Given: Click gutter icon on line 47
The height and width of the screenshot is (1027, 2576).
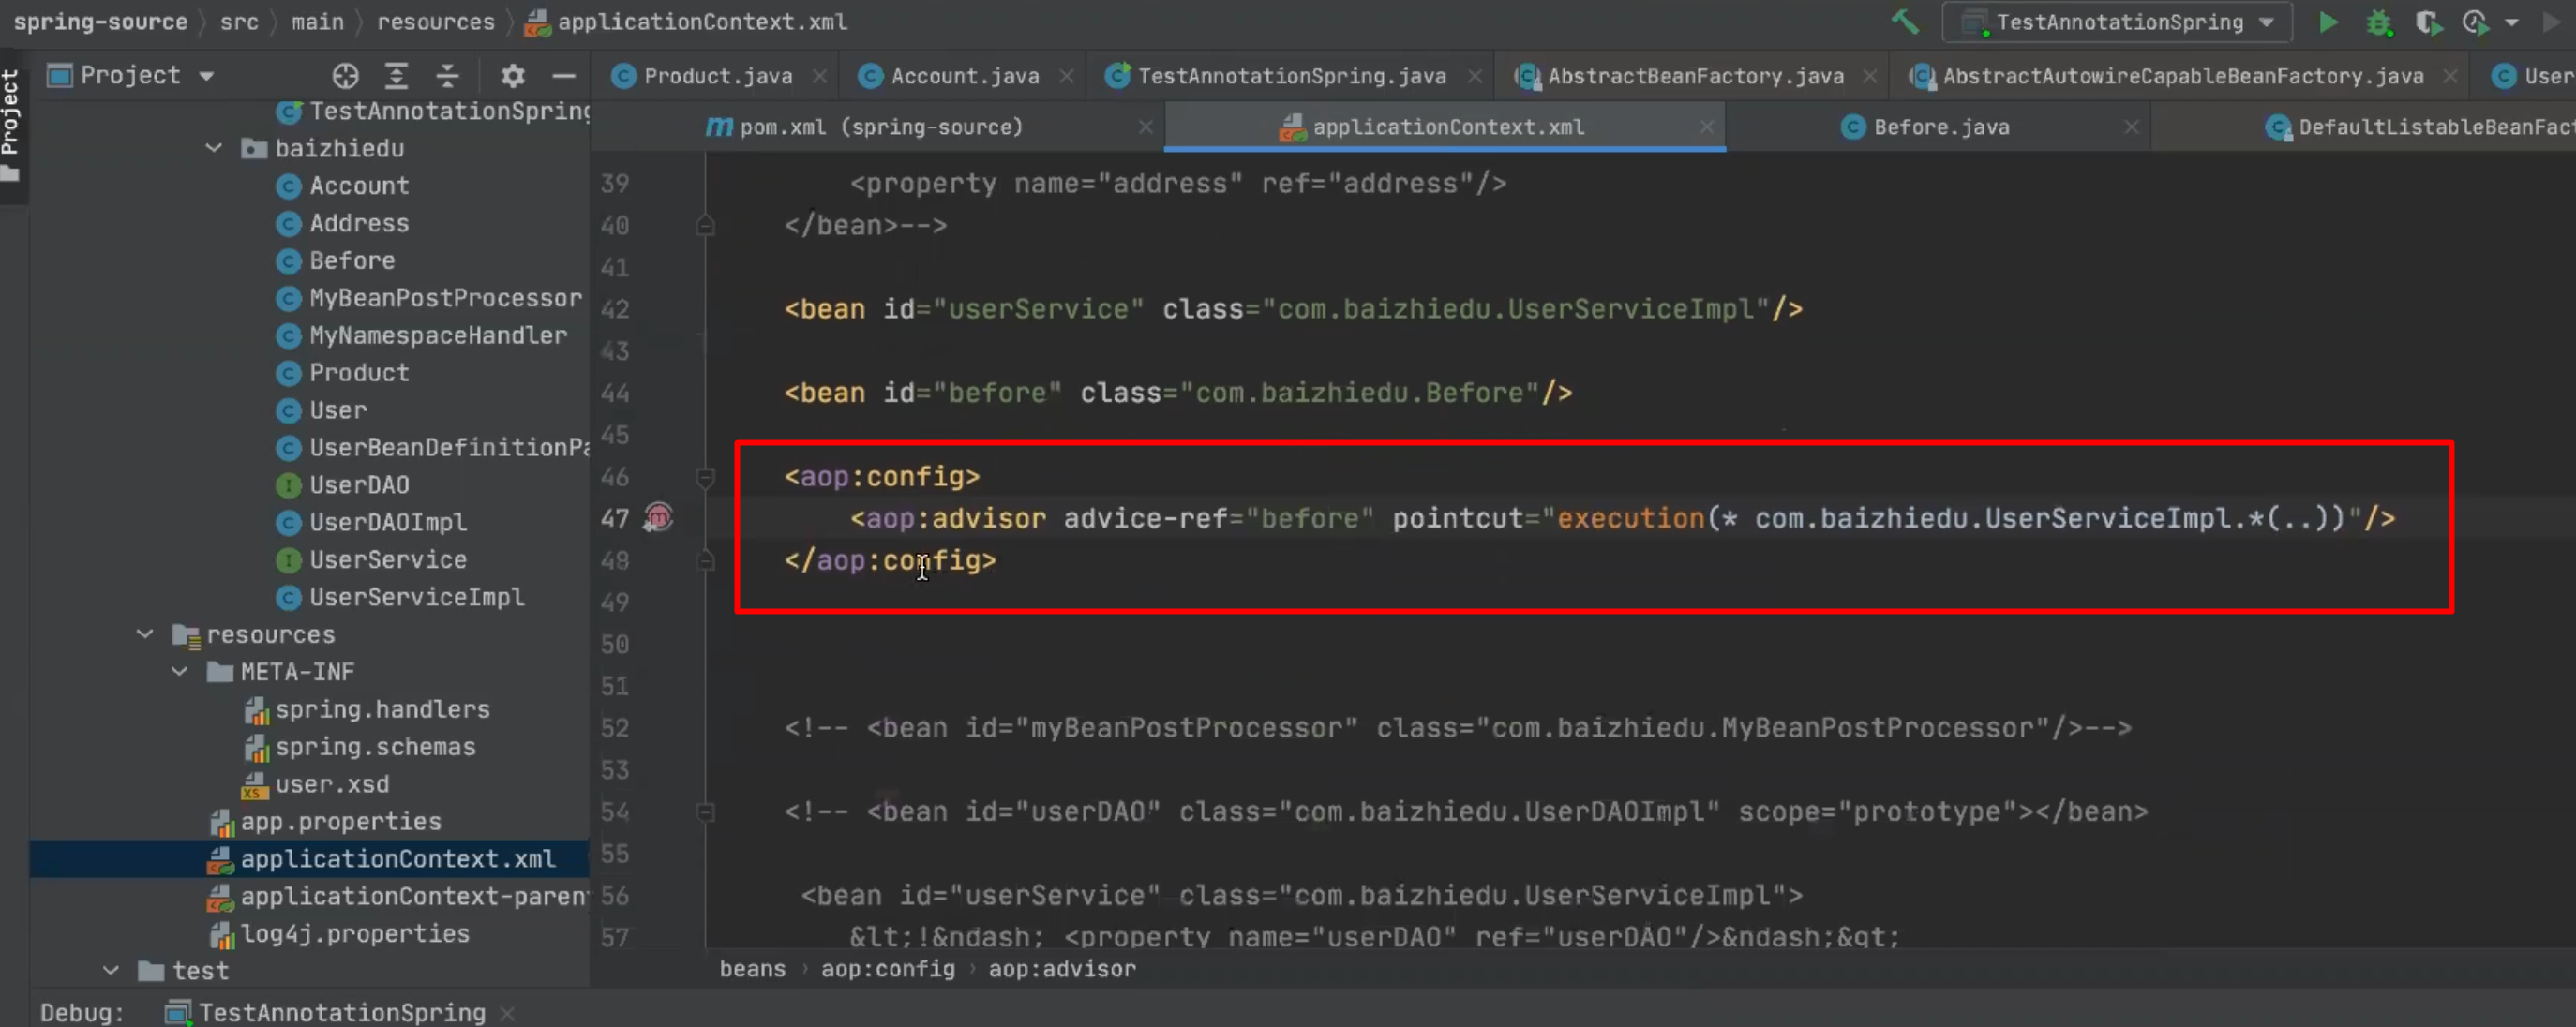Looking at the screenshot, I should coord(659,518).
